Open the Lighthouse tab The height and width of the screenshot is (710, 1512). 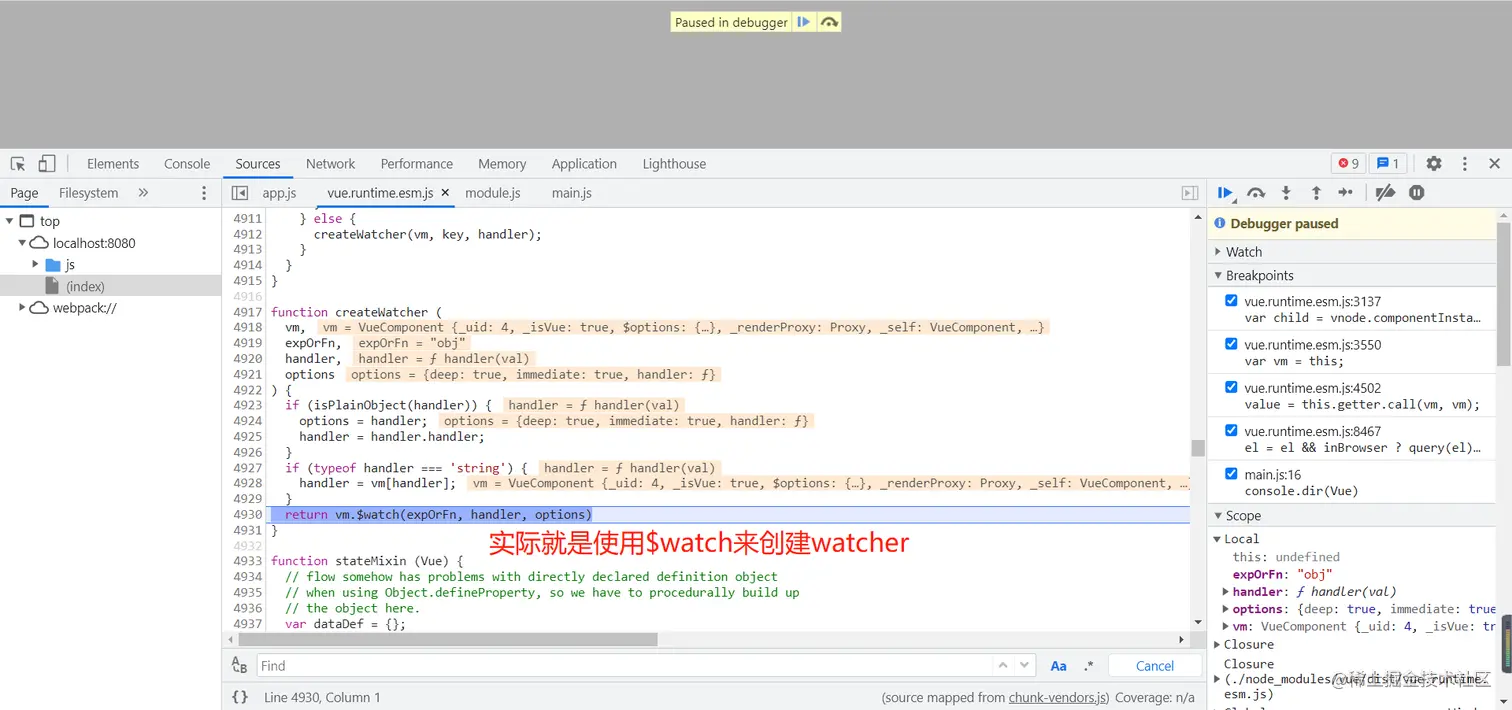pyautogui.click(x=674, y=164)
